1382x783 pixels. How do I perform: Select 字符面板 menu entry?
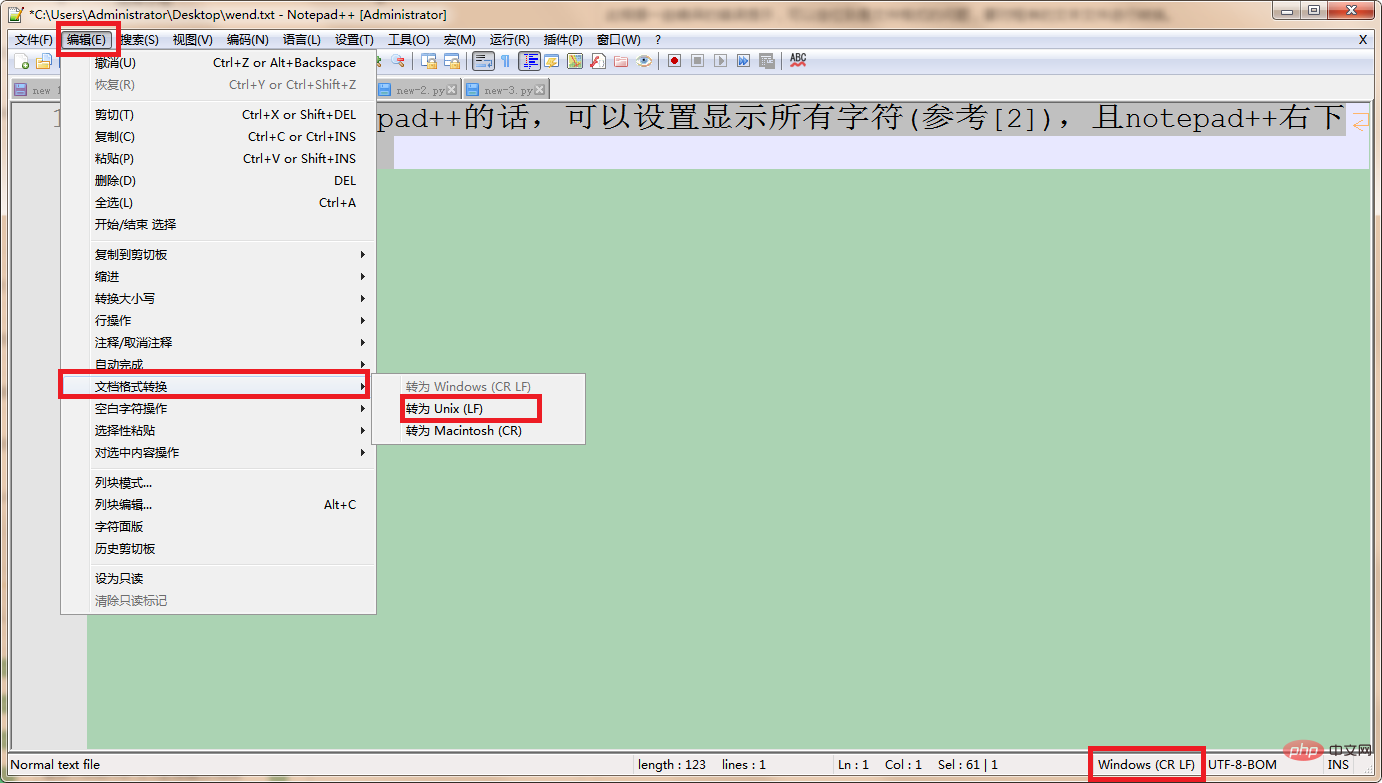tap(218, 527)
